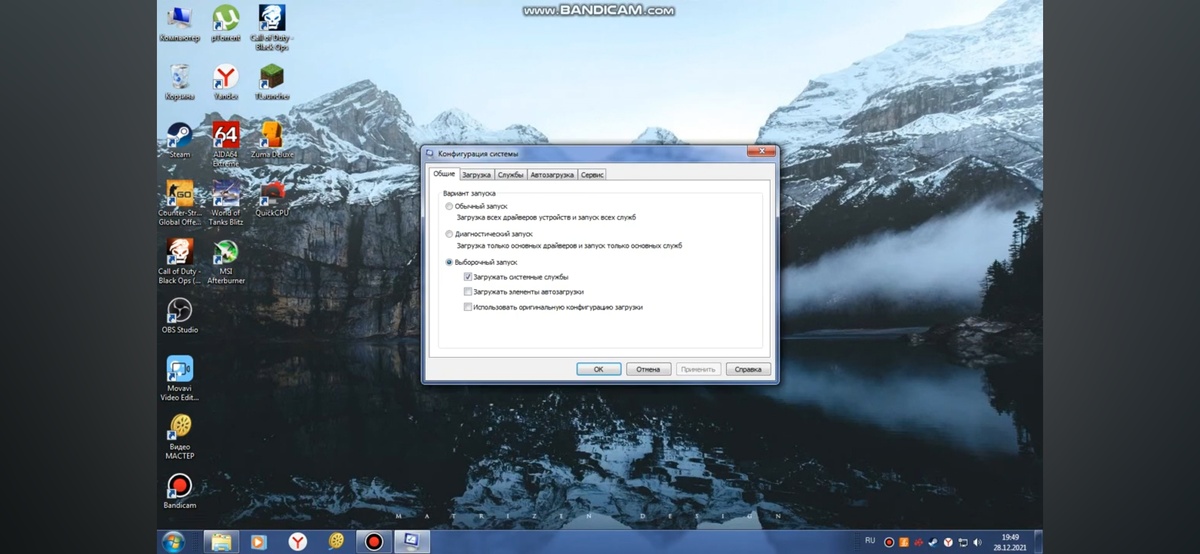1200x554 pixels.
Task: Click the network tray icon
Action: pyautogui.click(x=962, y=542)
